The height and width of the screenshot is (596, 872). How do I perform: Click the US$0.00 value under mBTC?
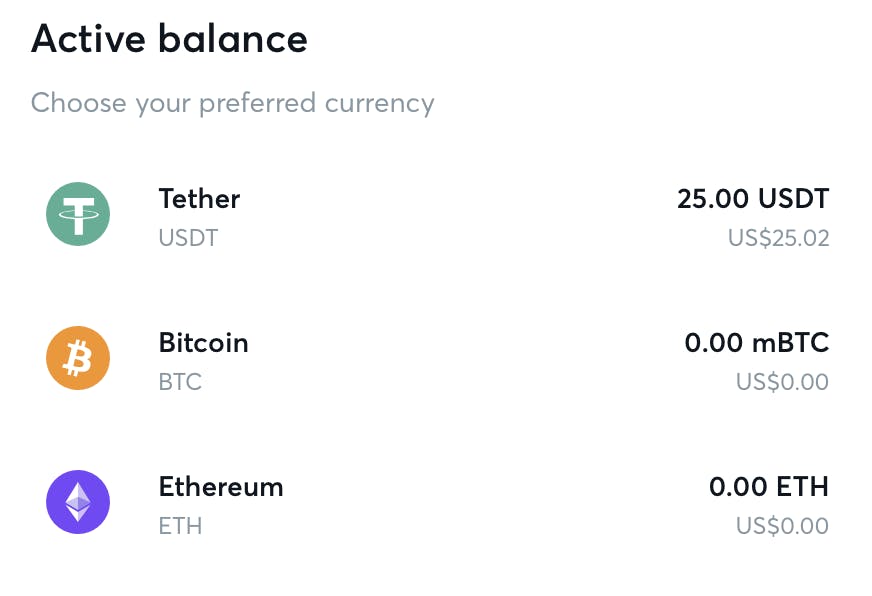(x=782, y=382)
